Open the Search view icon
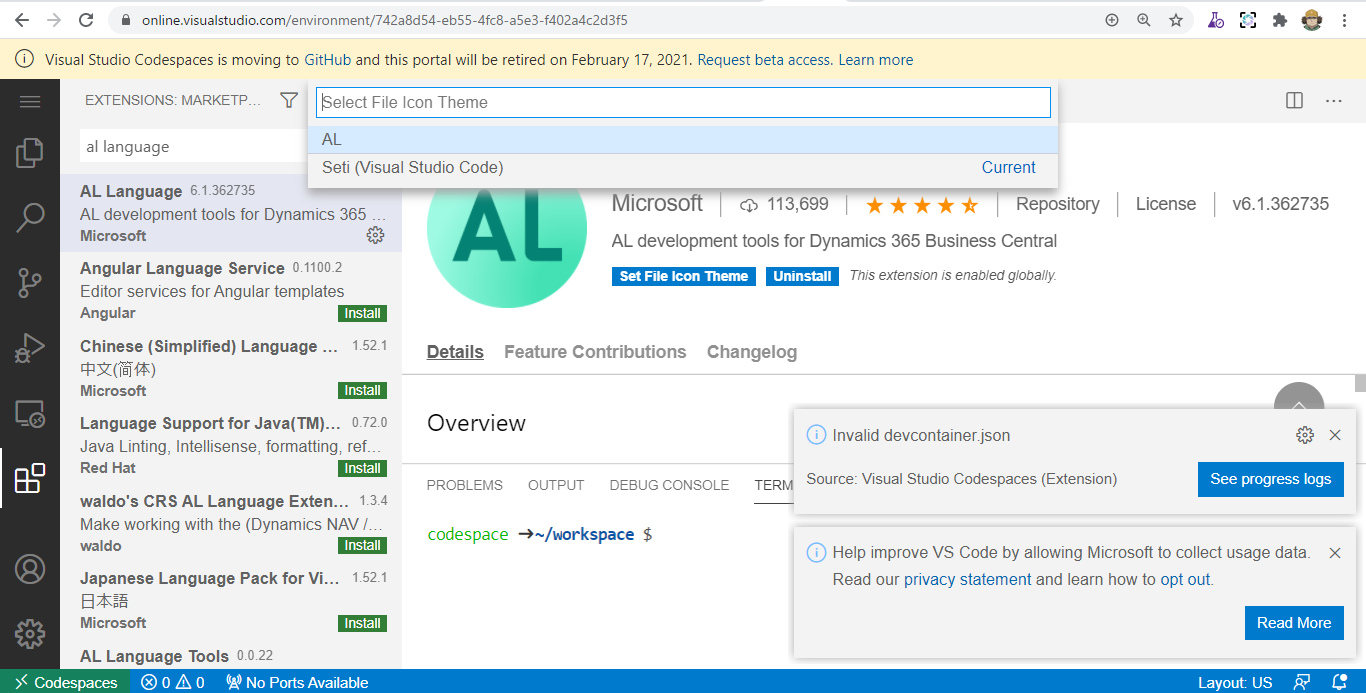The width and height of the screenshot is (1366, 693). pyautogui.click(x=30, y=217)
